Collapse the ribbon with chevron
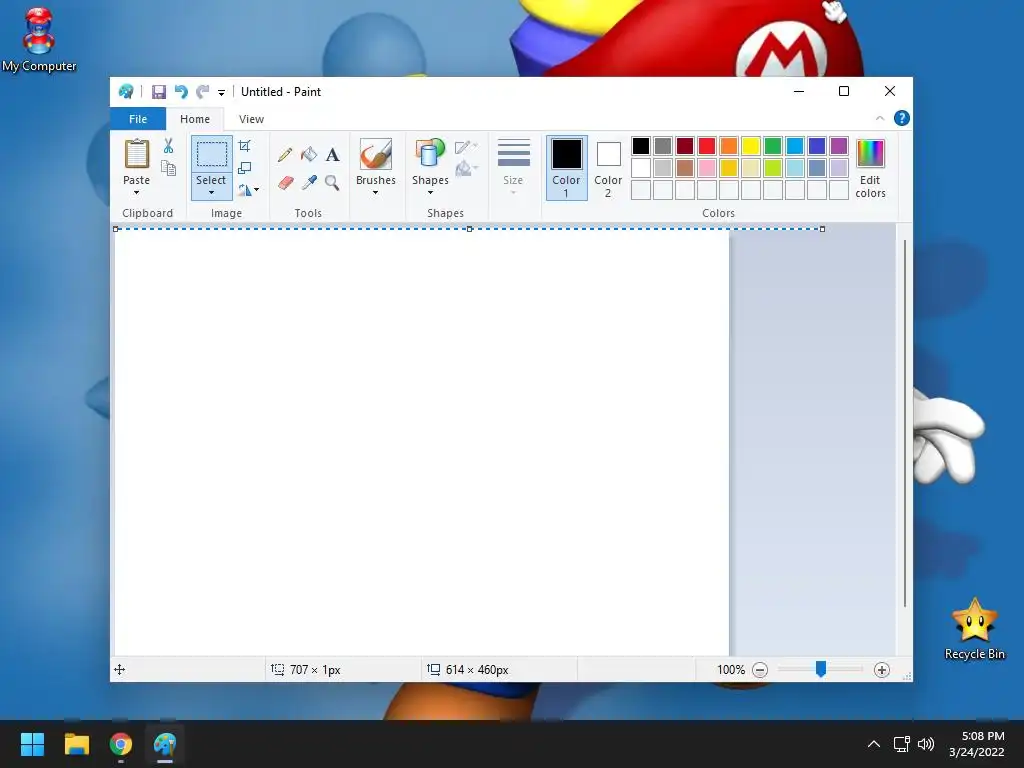1024x768 pixels. (x=880, y=118)
